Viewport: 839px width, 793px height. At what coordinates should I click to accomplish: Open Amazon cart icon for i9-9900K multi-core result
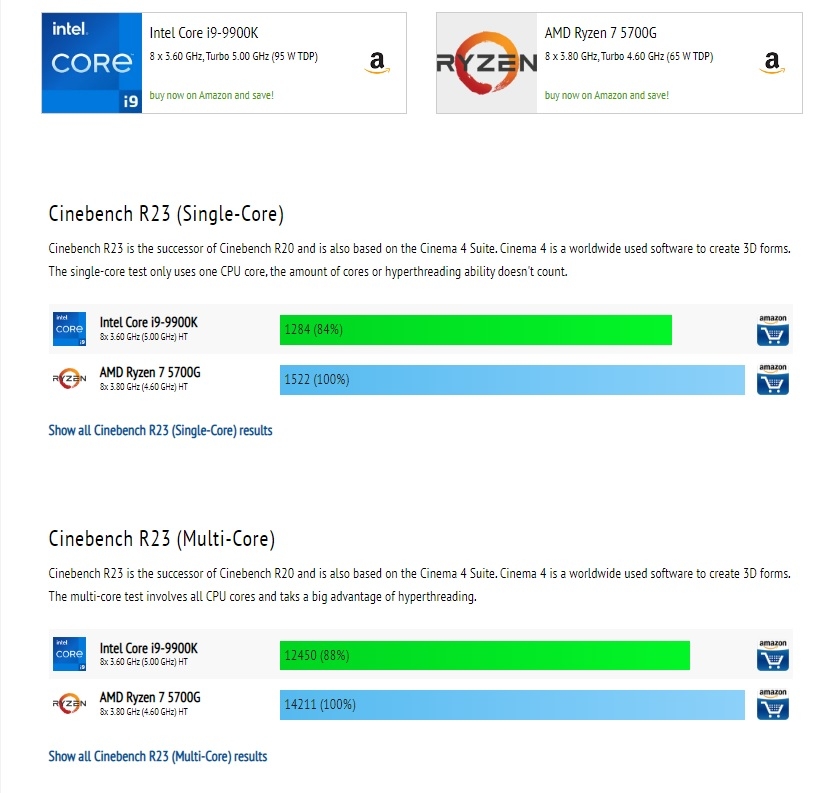773,655
